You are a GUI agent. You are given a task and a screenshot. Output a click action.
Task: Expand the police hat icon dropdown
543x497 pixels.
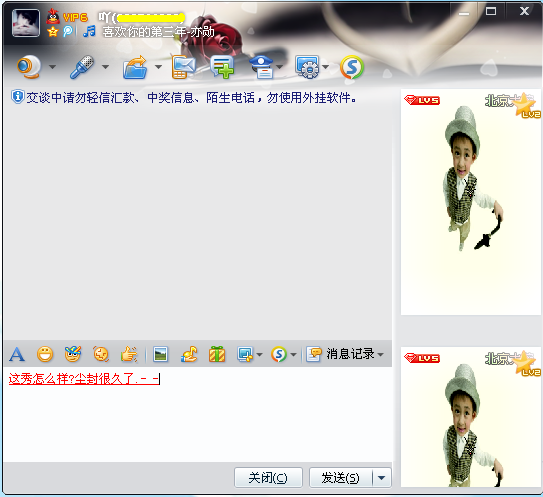click(x=279, y=66)
